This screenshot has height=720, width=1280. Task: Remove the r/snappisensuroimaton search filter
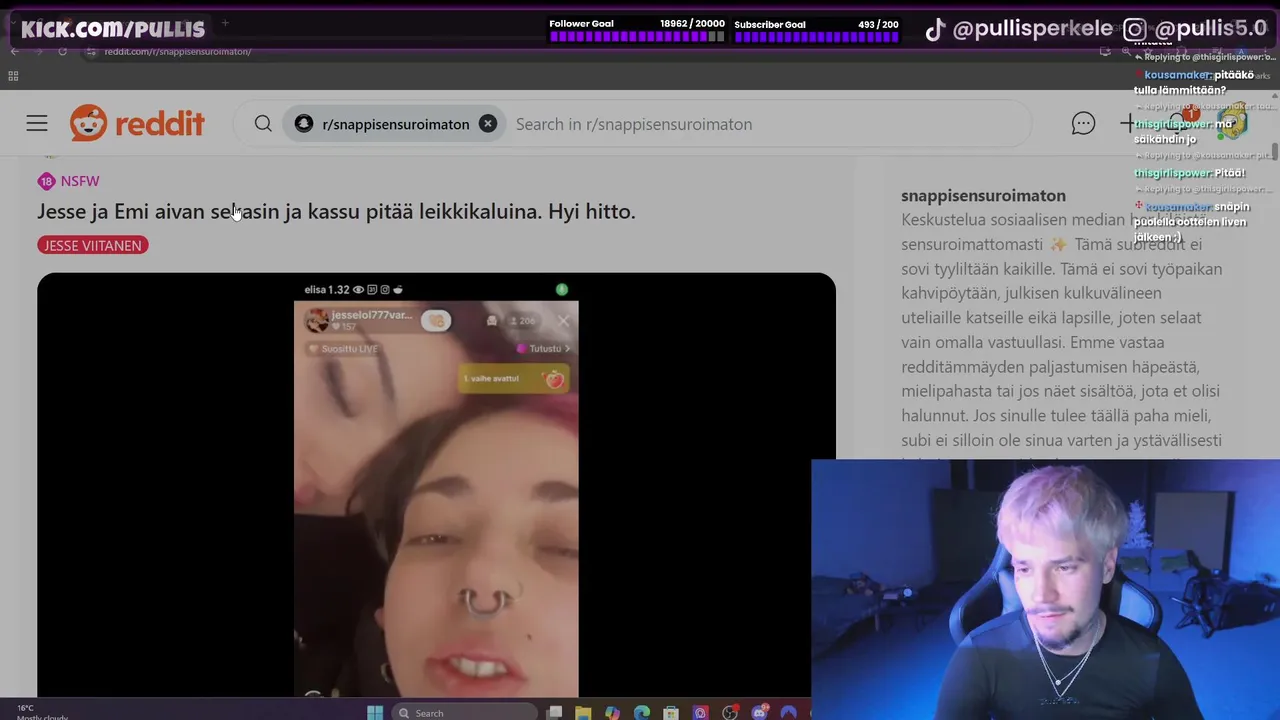click(x=488, y=124)
